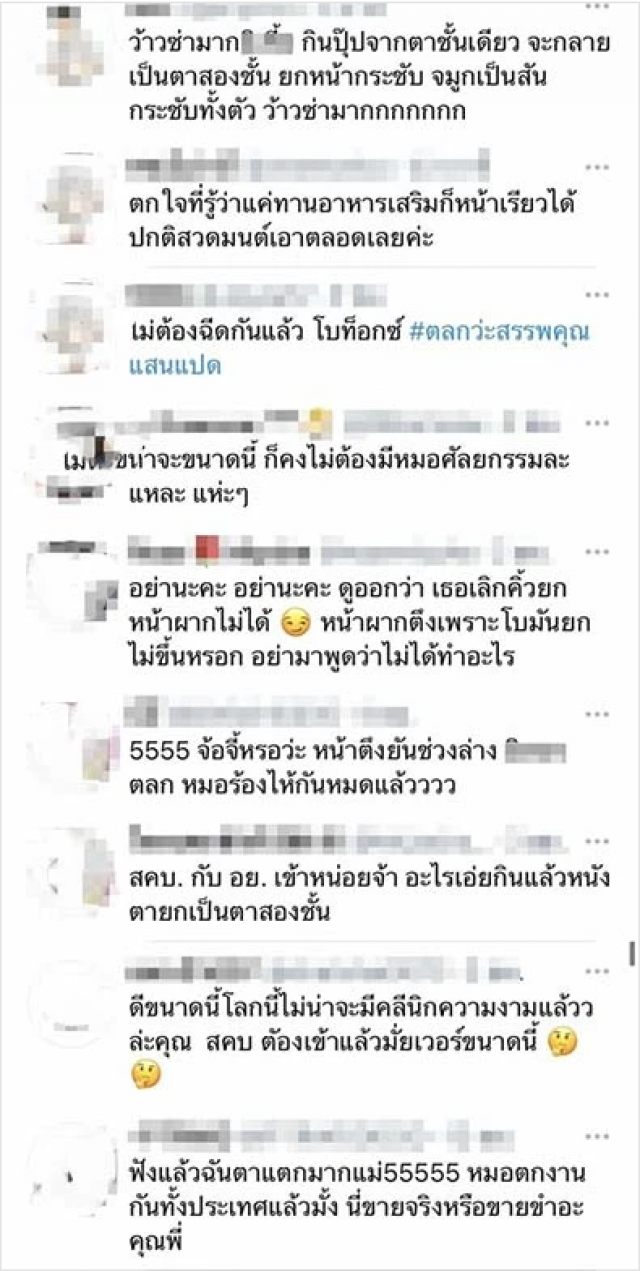The height and width of the screenshot is (1271, 640).
Task: Click username above the ฟังแล้วฉันตาแตก comment
Action: (322, 1135)
